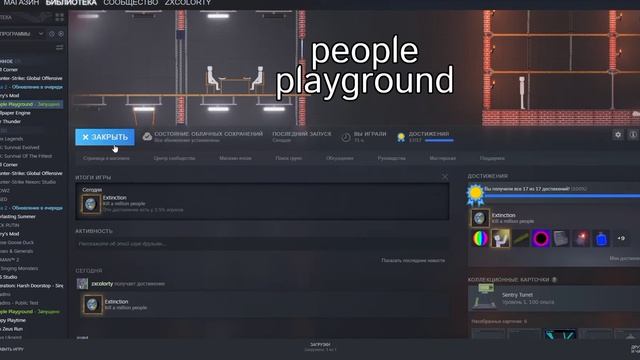640x360 pixels.
Task: Open game info icon beside gear
Action: tap(633, 134)
